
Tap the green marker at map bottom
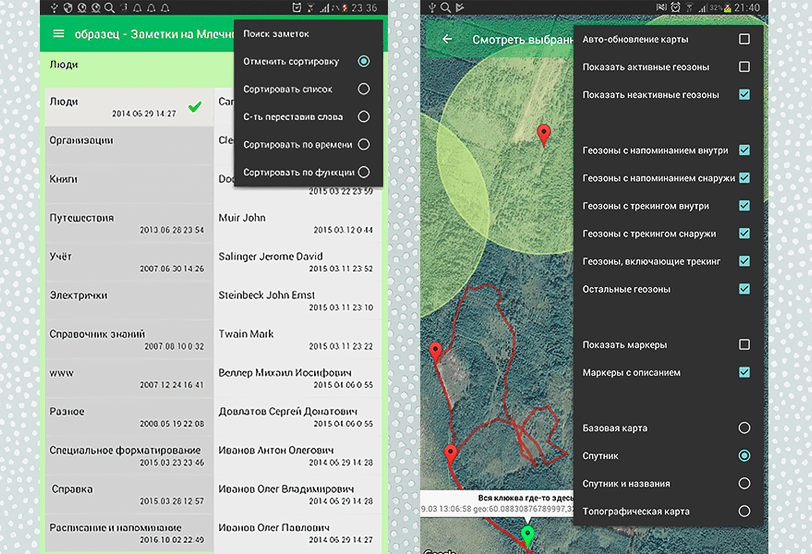[528, 535]
